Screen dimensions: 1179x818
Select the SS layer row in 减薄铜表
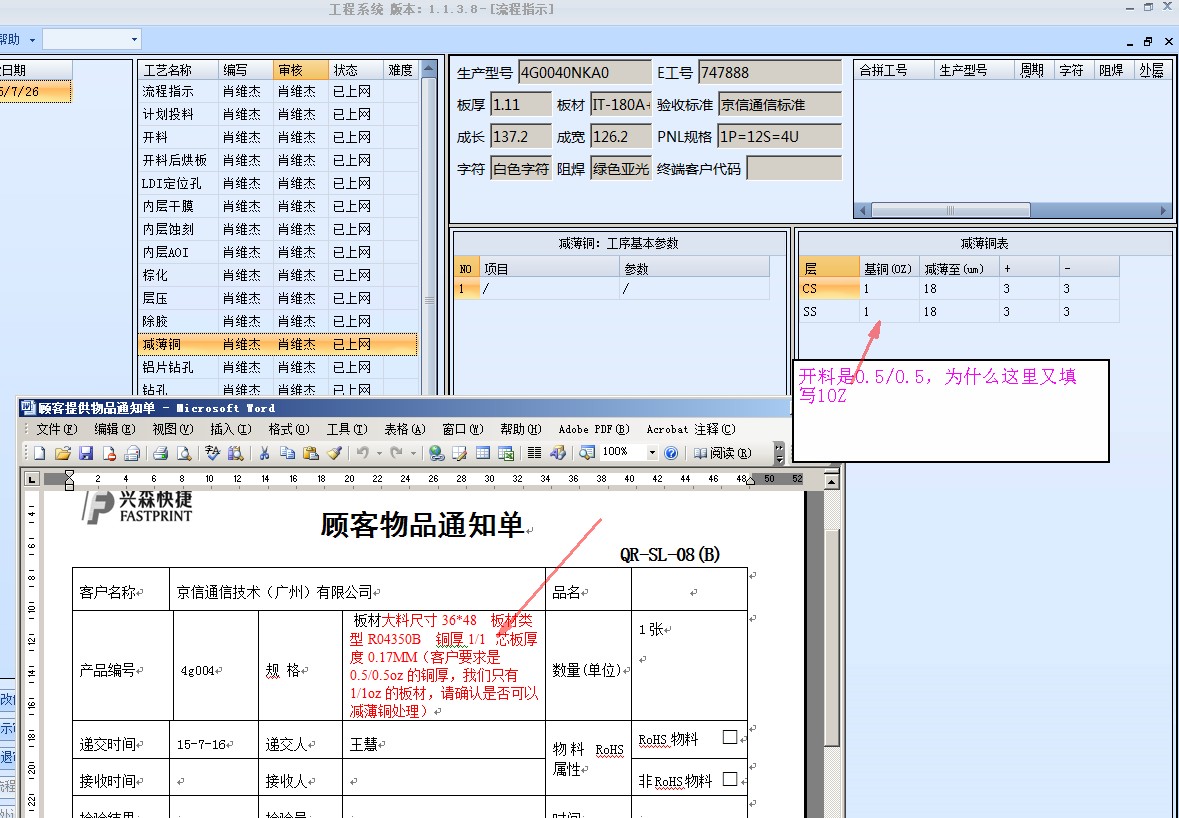959,311
